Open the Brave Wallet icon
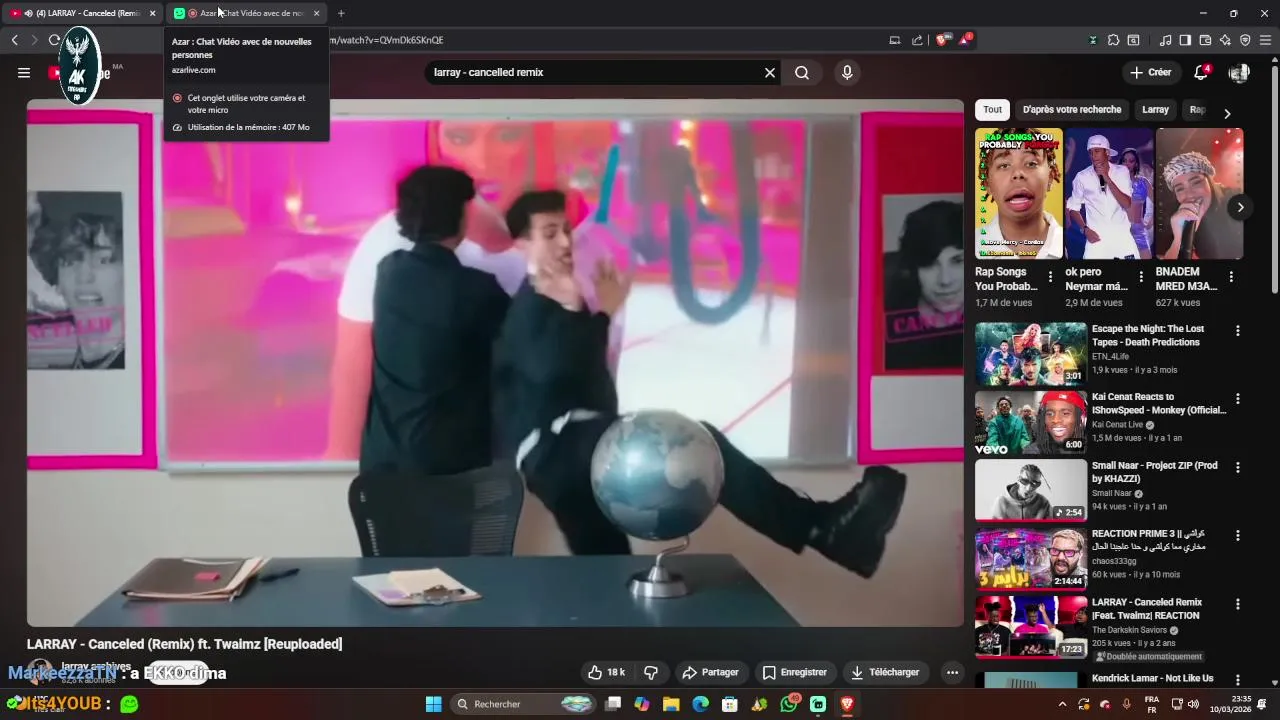Image resolution: width=1280 pixels, height=720 pixels. pos(1205,40)
